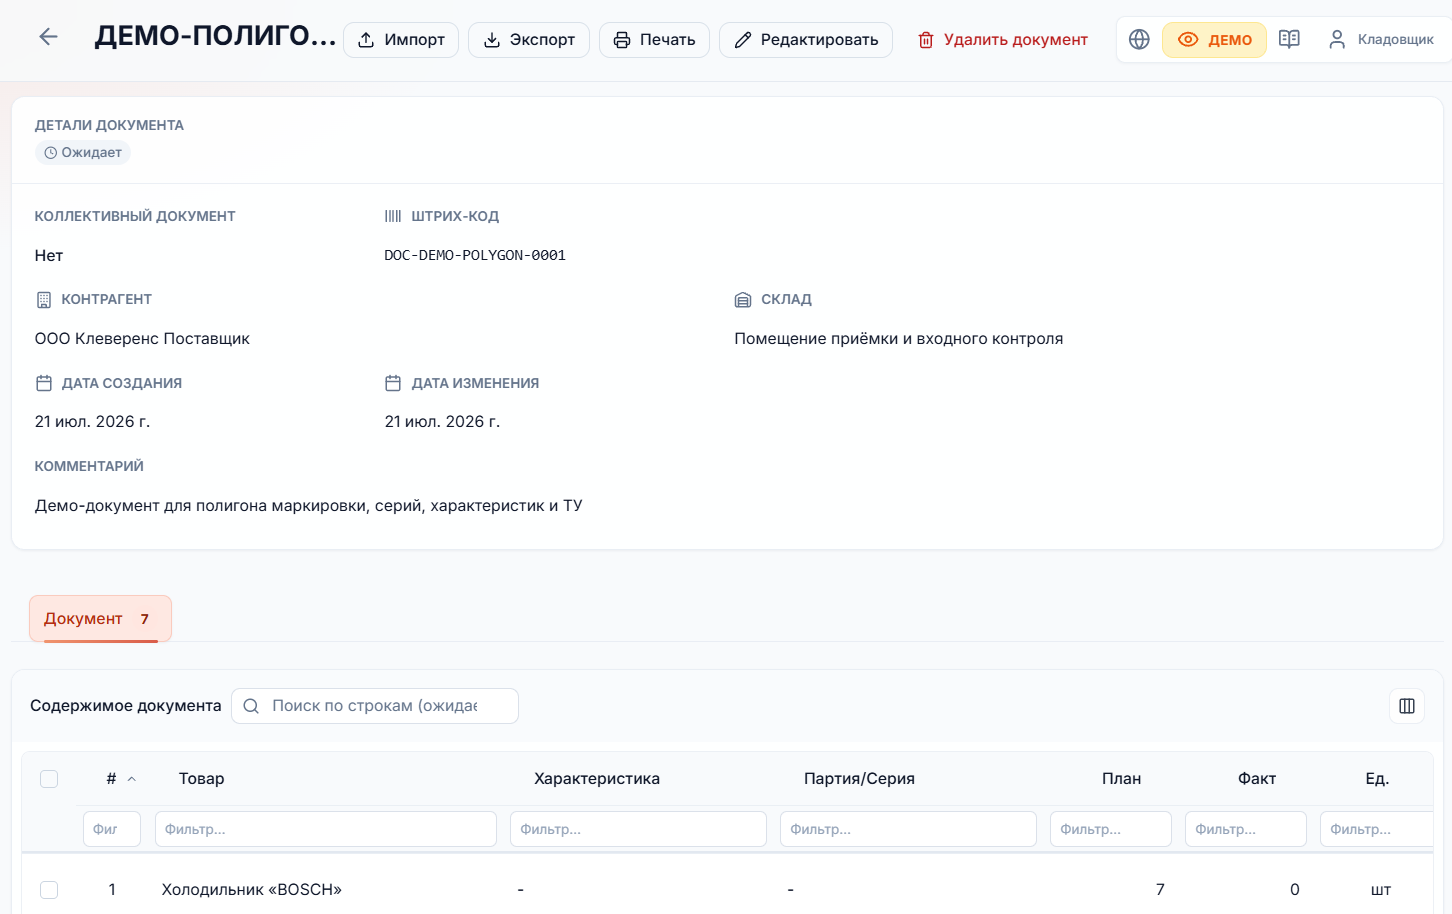Focus the План filter field
The width and height of the screenshot is (1452, 914).
[x=1111, y=829]
